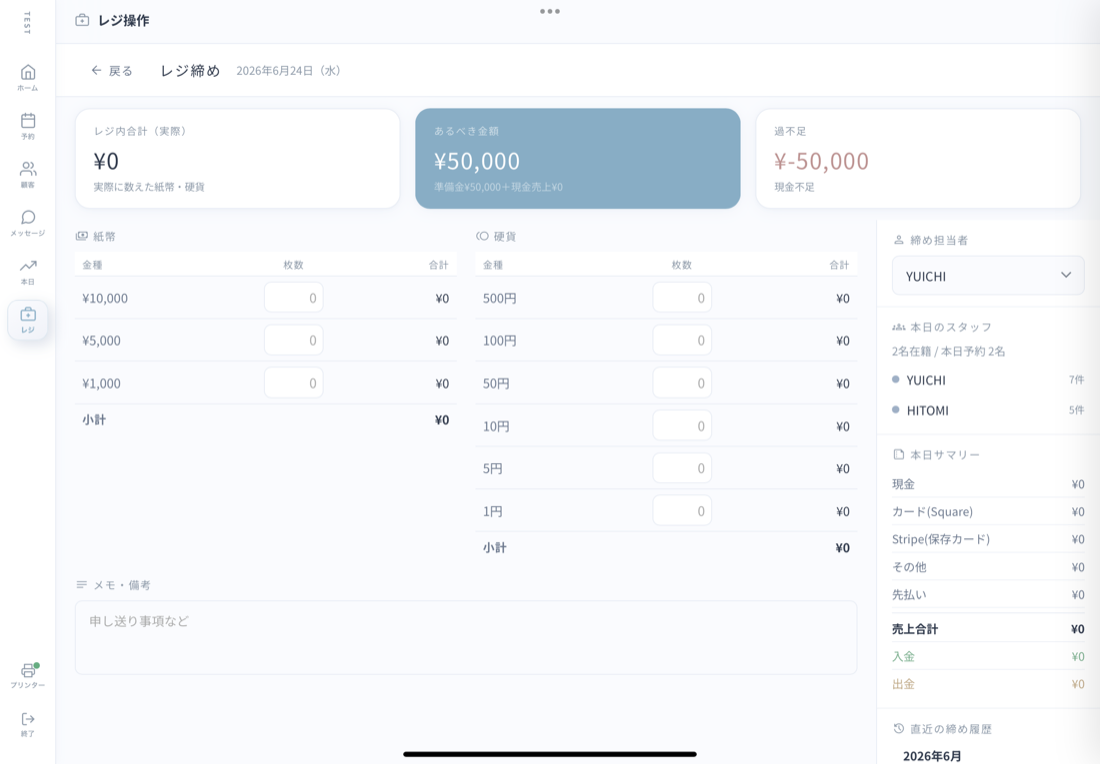This screenshot has width=1100, height=764.
Task: Click the ¥10,000 bill count field
Action: pos(293,297)
